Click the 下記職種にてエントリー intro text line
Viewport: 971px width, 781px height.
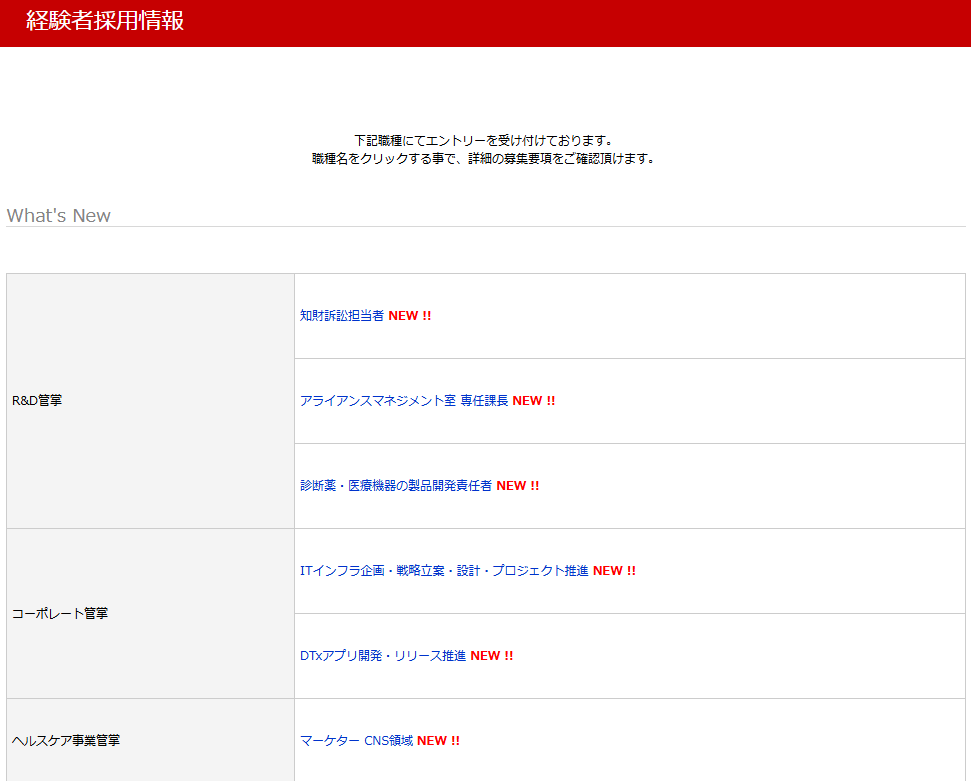[484, 141]
